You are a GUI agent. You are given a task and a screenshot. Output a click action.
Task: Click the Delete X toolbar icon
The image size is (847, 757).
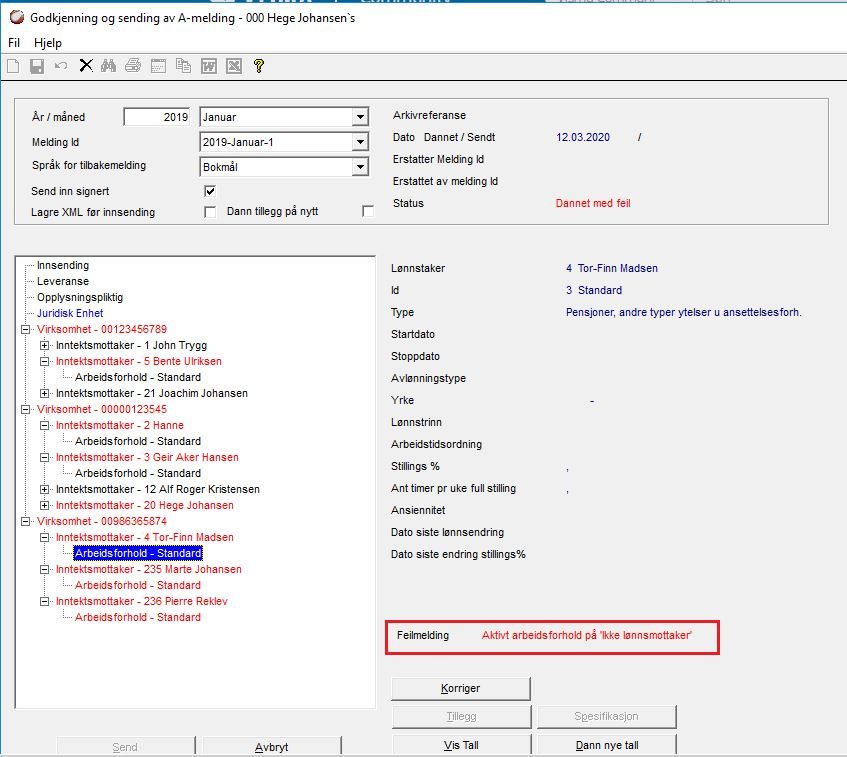[x=86, y=66]
